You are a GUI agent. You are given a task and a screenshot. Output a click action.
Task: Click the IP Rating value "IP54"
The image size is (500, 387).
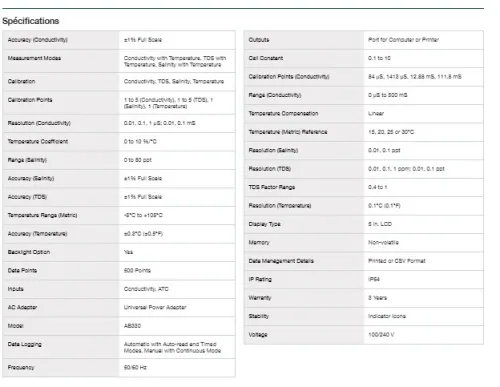pyautogui.click(x=374, y=280)
